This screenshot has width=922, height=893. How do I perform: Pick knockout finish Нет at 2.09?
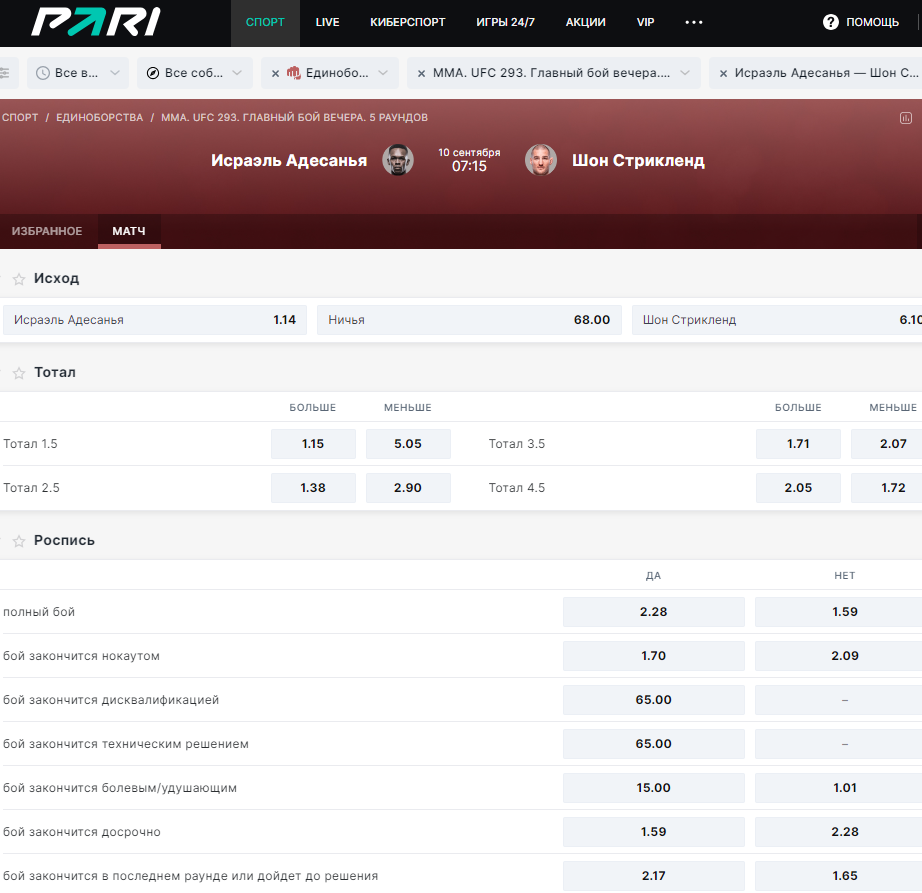tap(839, 656)
